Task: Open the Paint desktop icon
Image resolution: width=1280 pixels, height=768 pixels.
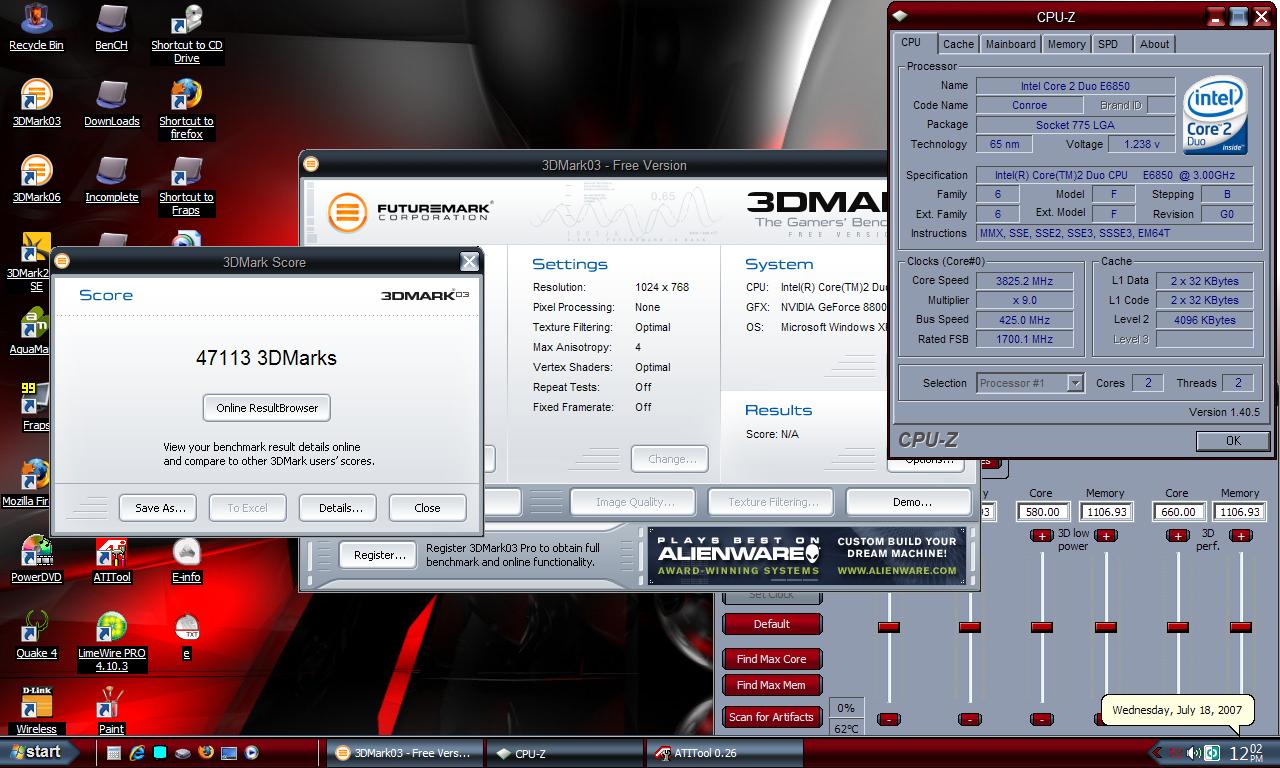Action: coord(111,712)
